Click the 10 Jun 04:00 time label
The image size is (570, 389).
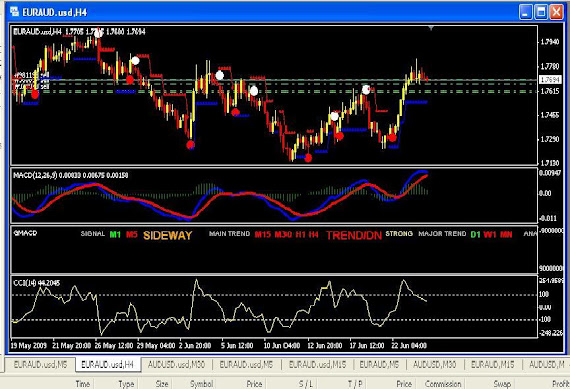(x=282, y=345)
